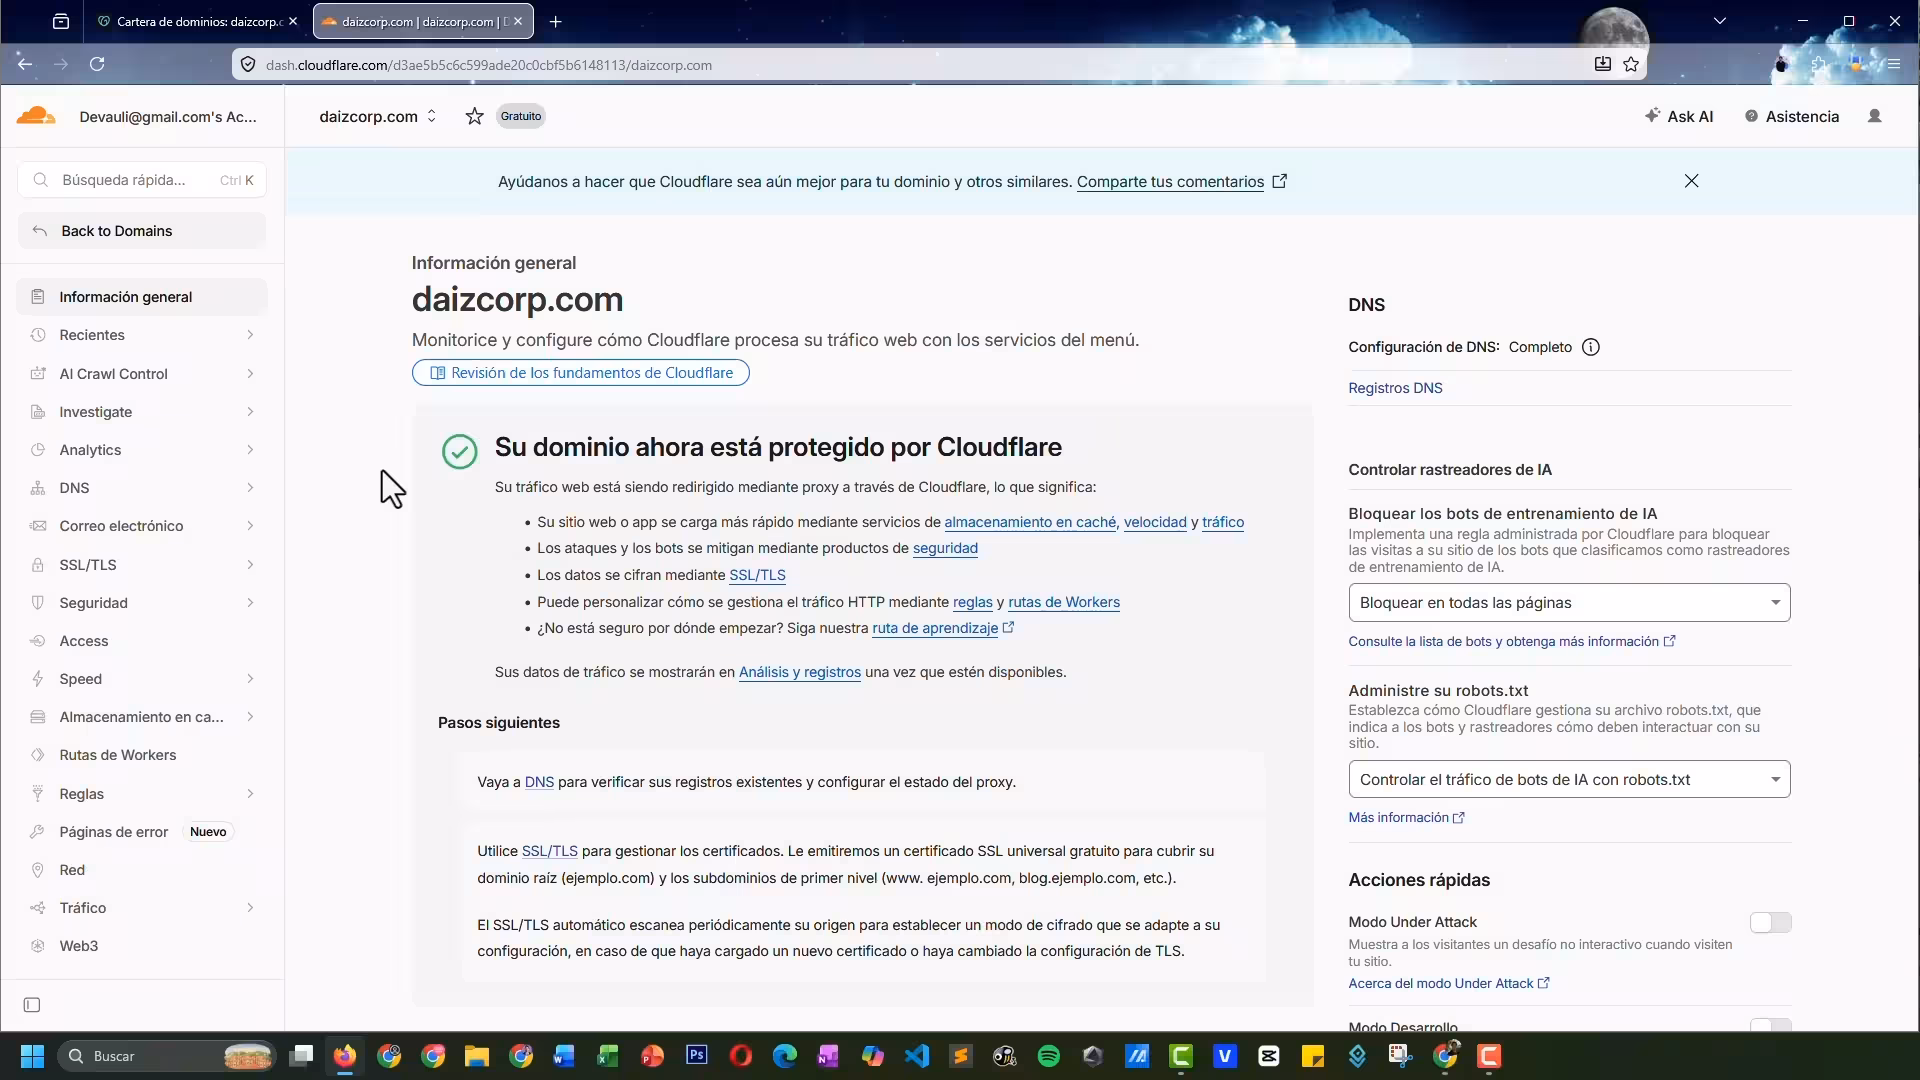Expand the Analytics sidebar section
Screen dimensions: 1920x1080
(x=142, y=450)
